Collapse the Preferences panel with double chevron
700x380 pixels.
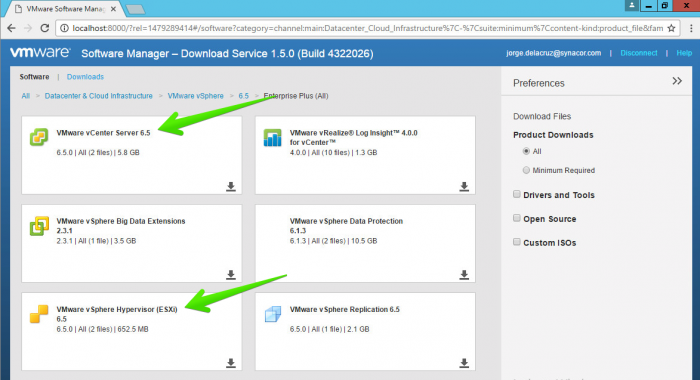pyautogui.click(x=677, y=81)
